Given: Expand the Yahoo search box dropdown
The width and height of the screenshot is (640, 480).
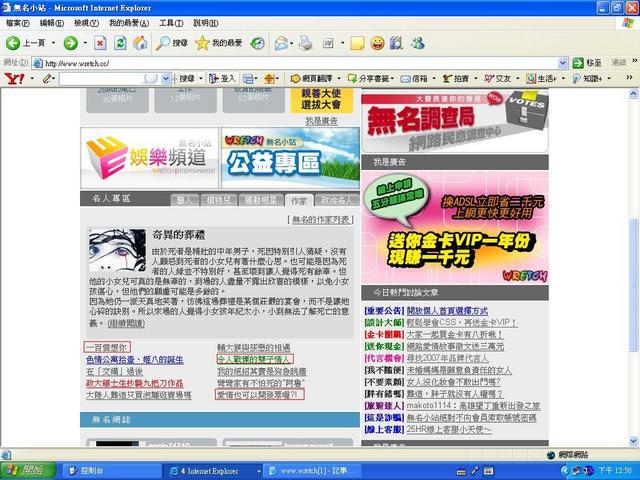Looking at the screenshot, I should (x=166, y=78).
